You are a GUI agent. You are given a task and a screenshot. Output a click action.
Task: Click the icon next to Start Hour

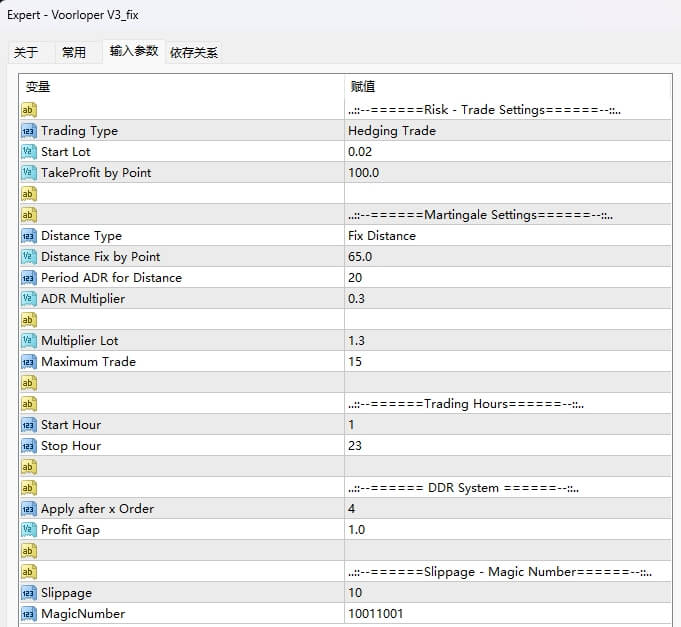pyautogui.click(x=29, y=425)
